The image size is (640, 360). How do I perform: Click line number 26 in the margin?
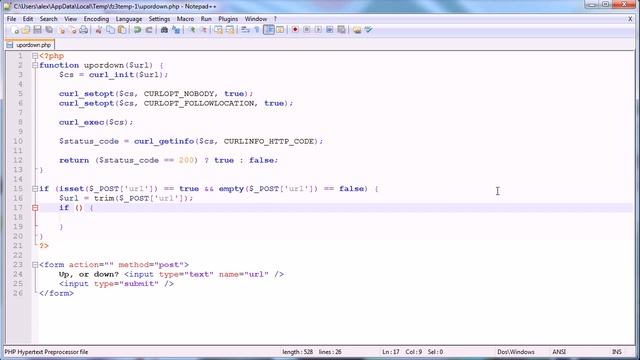click(x=18, y=293)
